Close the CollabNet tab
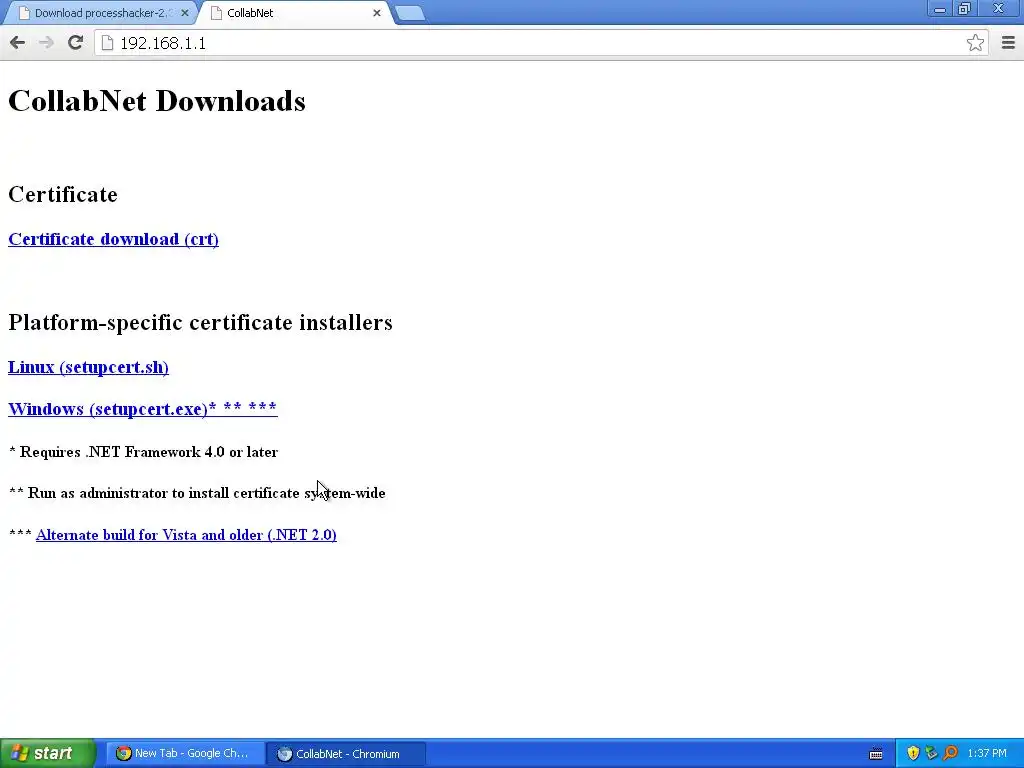This screenshot has width=1024, height=768. pos(377,13)
